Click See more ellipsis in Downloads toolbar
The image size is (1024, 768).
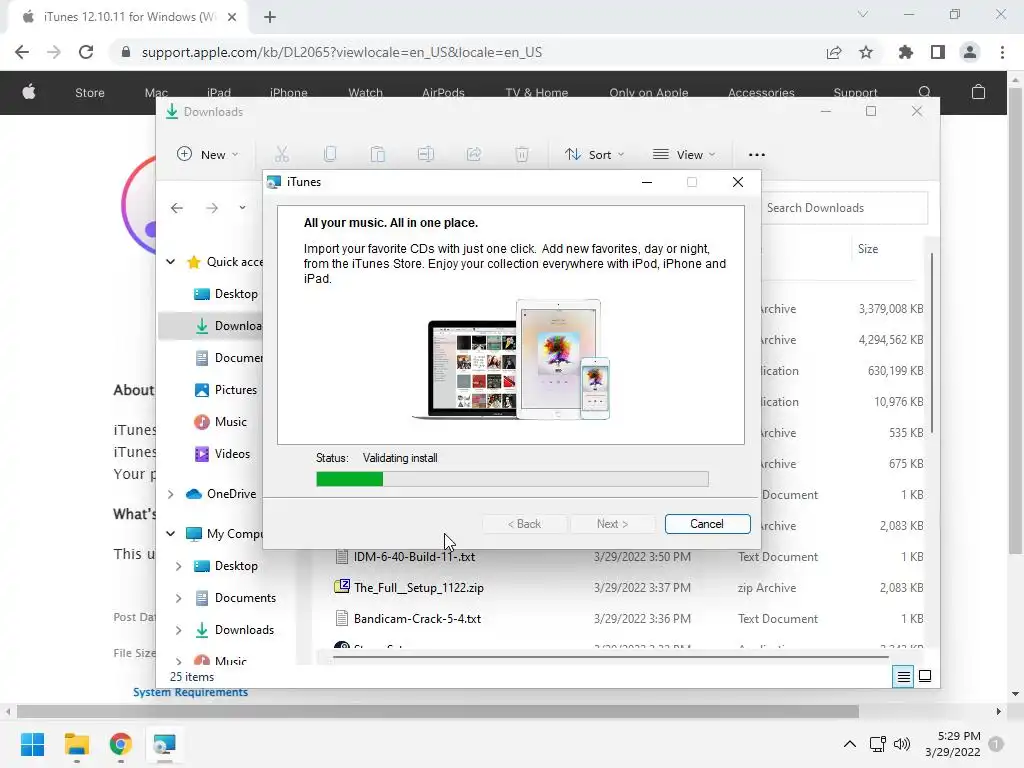(756, 155)
